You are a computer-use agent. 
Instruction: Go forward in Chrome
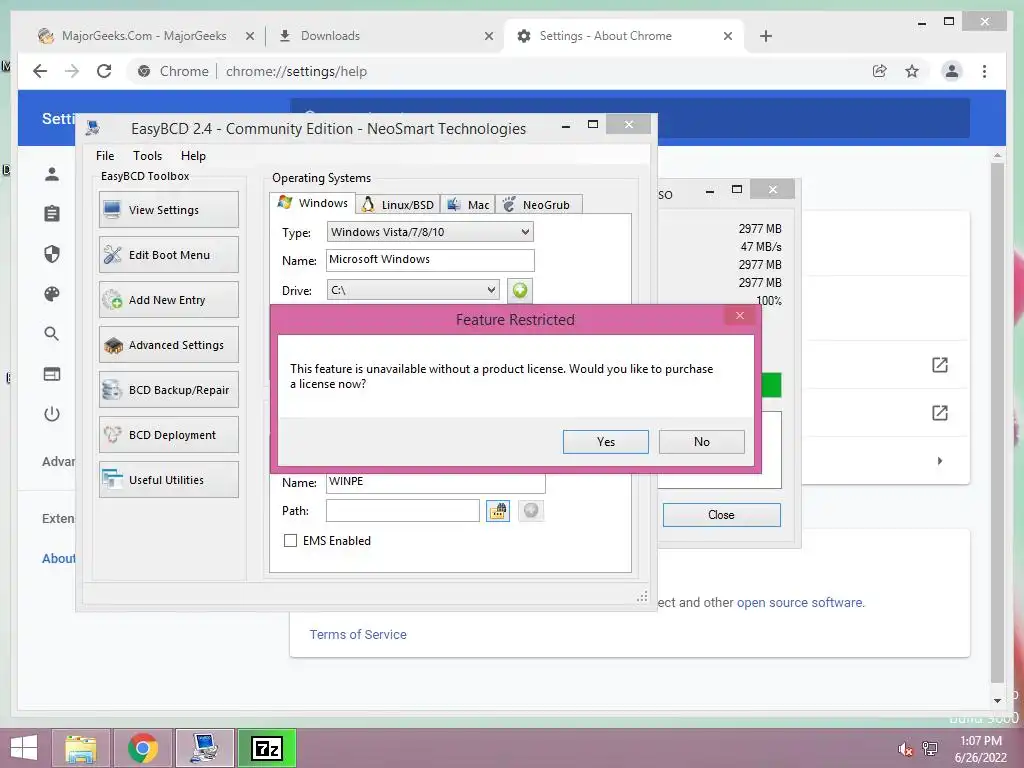point(72,71)
